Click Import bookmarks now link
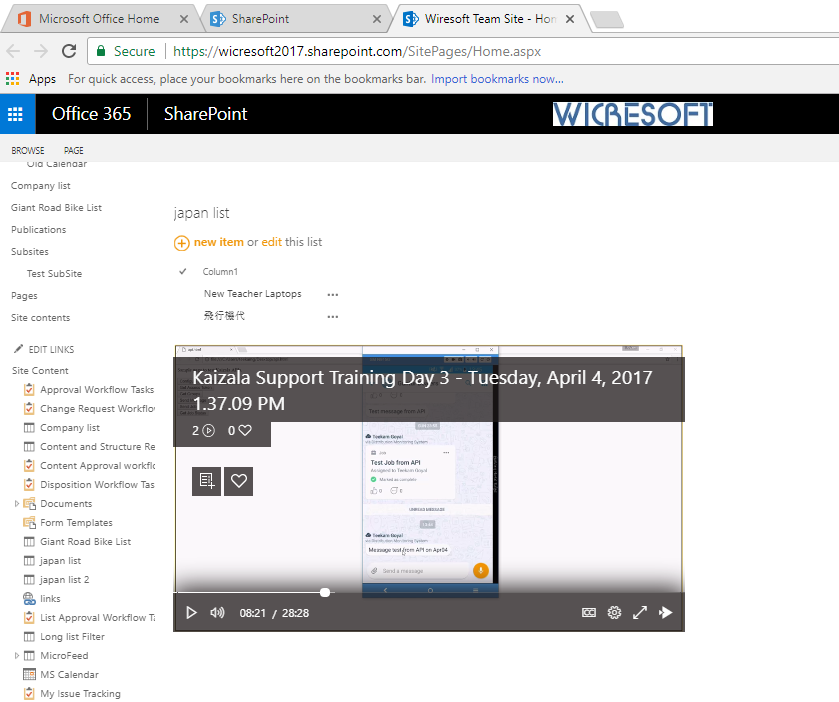 coord(497,79)
